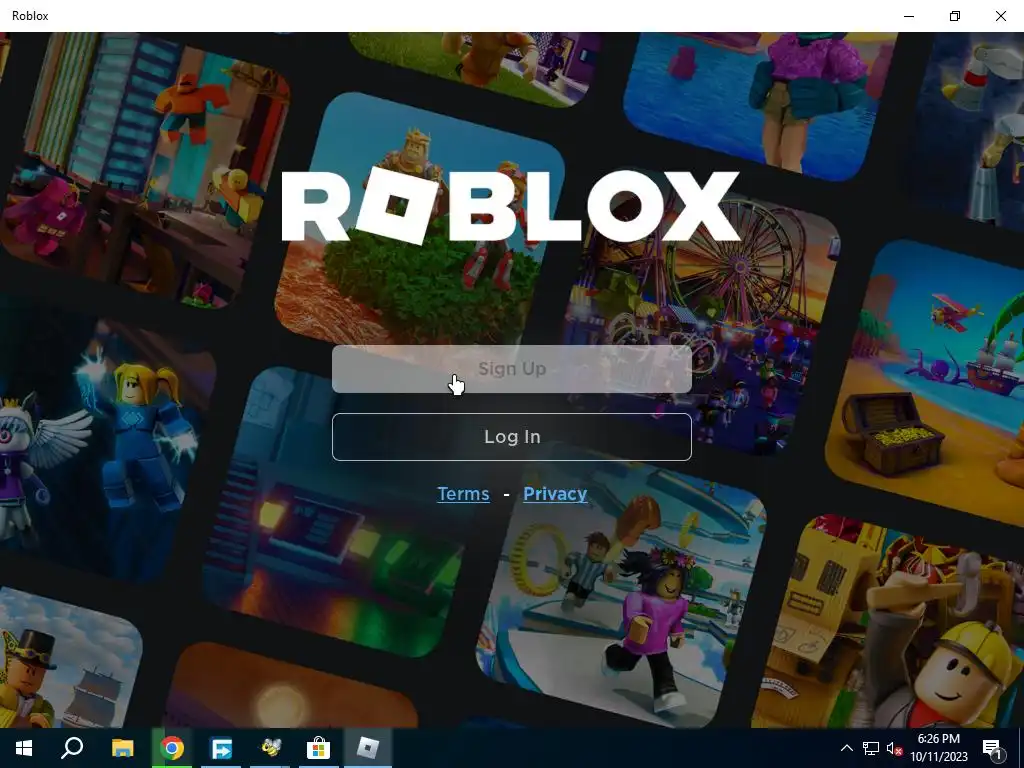This screenshot has height=768, width=1024.
Task: Open the bee icon app in taskbar
Action: click(x=270, y=748)
